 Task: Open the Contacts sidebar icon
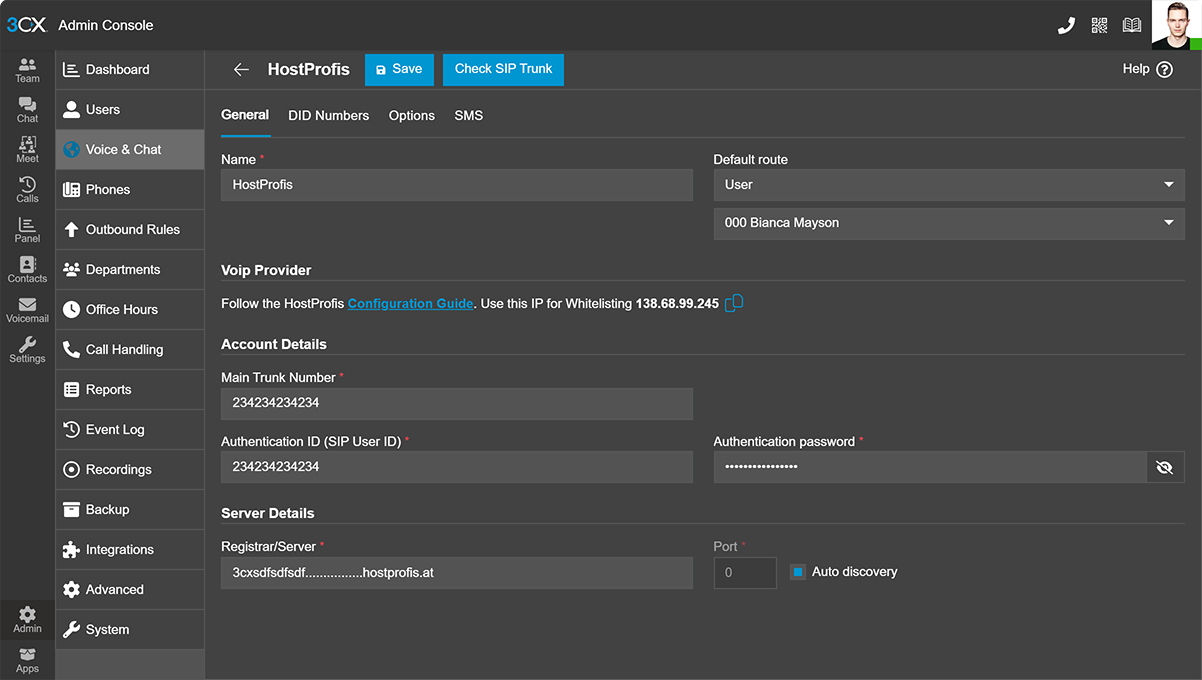[x=27, y=270]
